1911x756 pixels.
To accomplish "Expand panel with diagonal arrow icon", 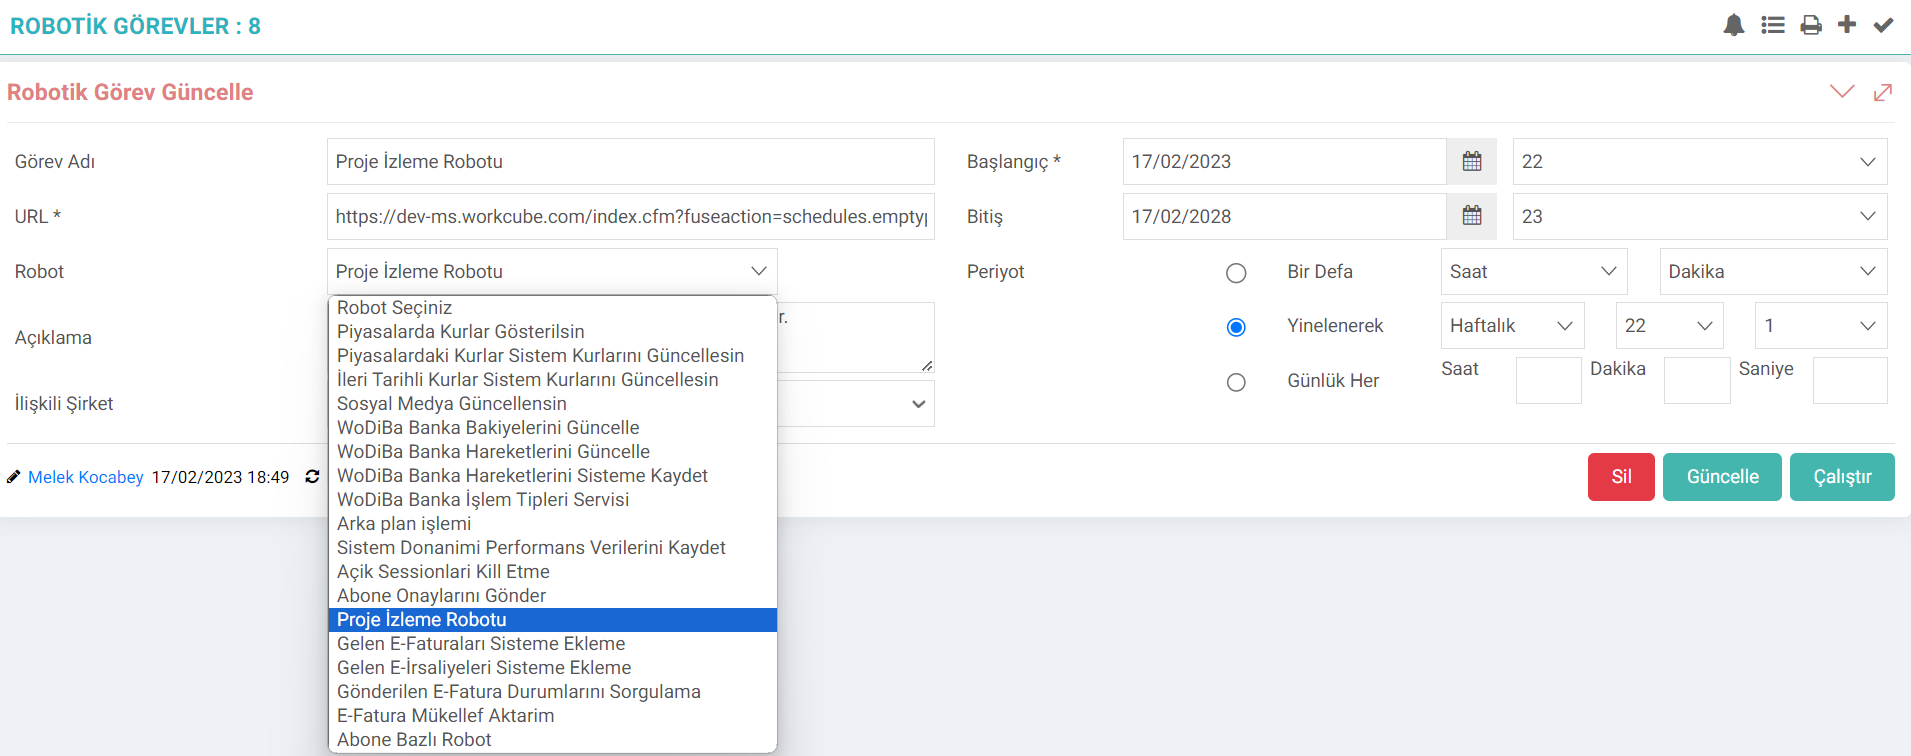I will pos(1883,92).
